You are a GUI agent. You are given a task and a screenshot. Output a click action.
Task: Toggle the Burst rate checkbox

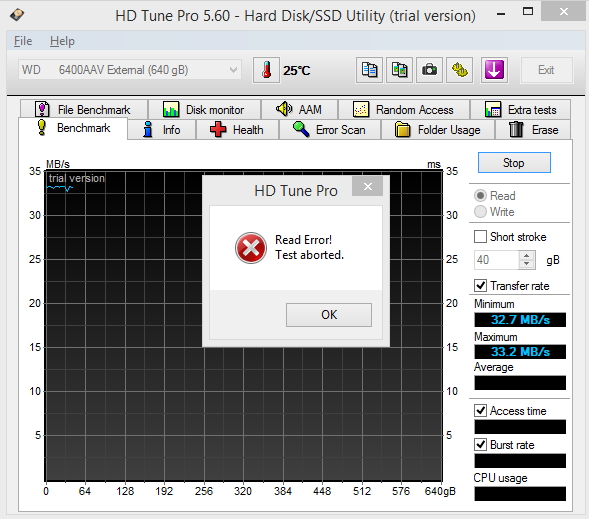tap(480, 445)
